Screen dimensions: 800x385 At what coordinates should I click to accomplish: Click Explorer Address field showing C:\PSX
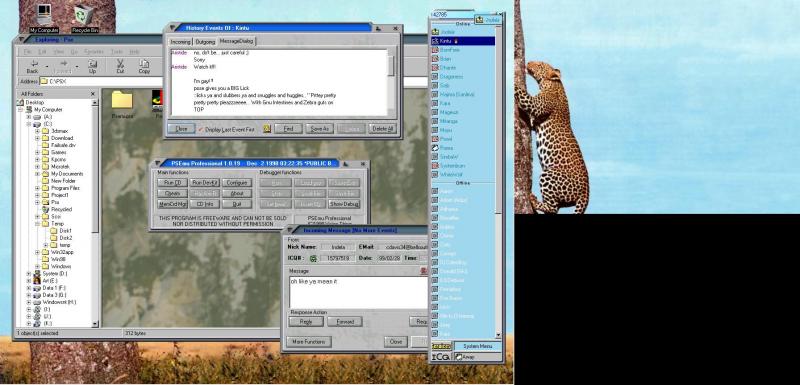tap(233, 82)
